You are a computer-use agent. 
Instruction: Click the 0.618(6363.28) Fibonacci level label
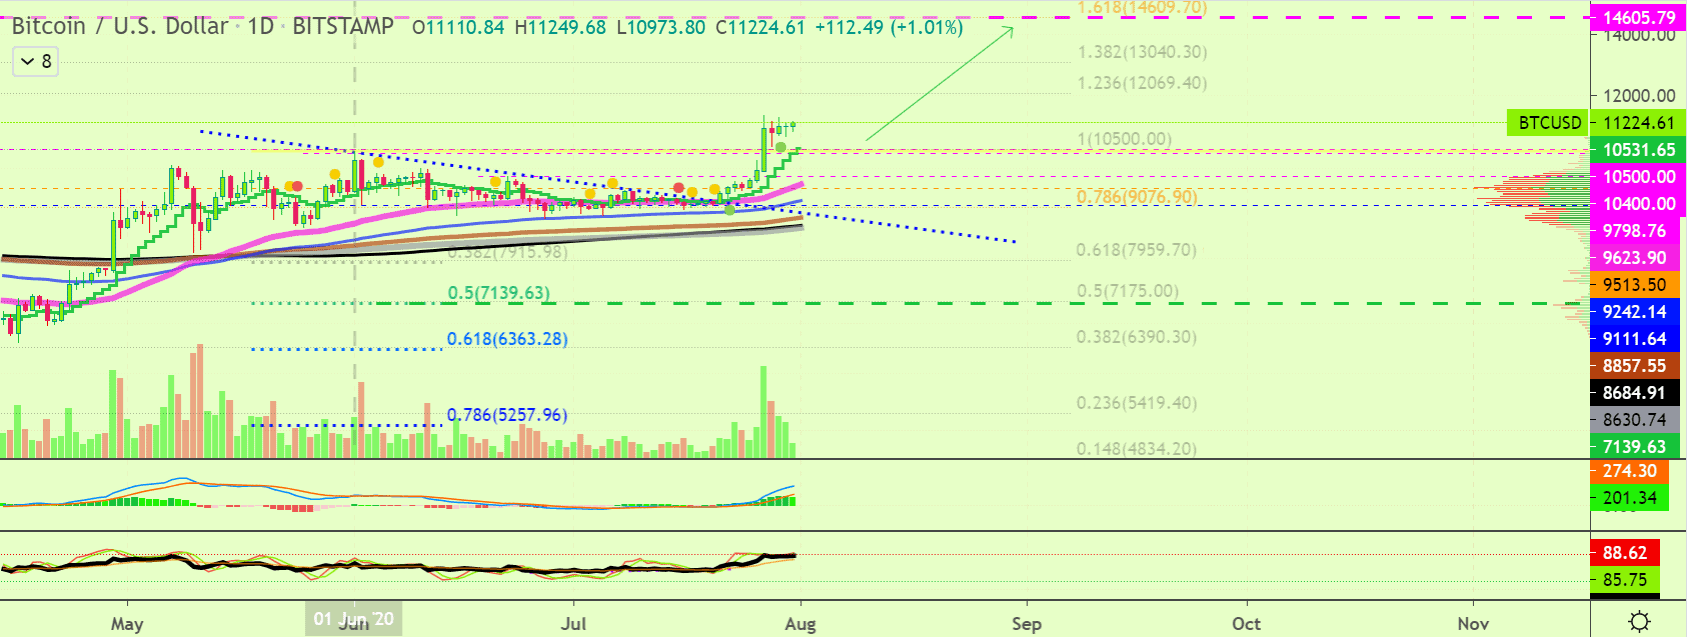507,339
